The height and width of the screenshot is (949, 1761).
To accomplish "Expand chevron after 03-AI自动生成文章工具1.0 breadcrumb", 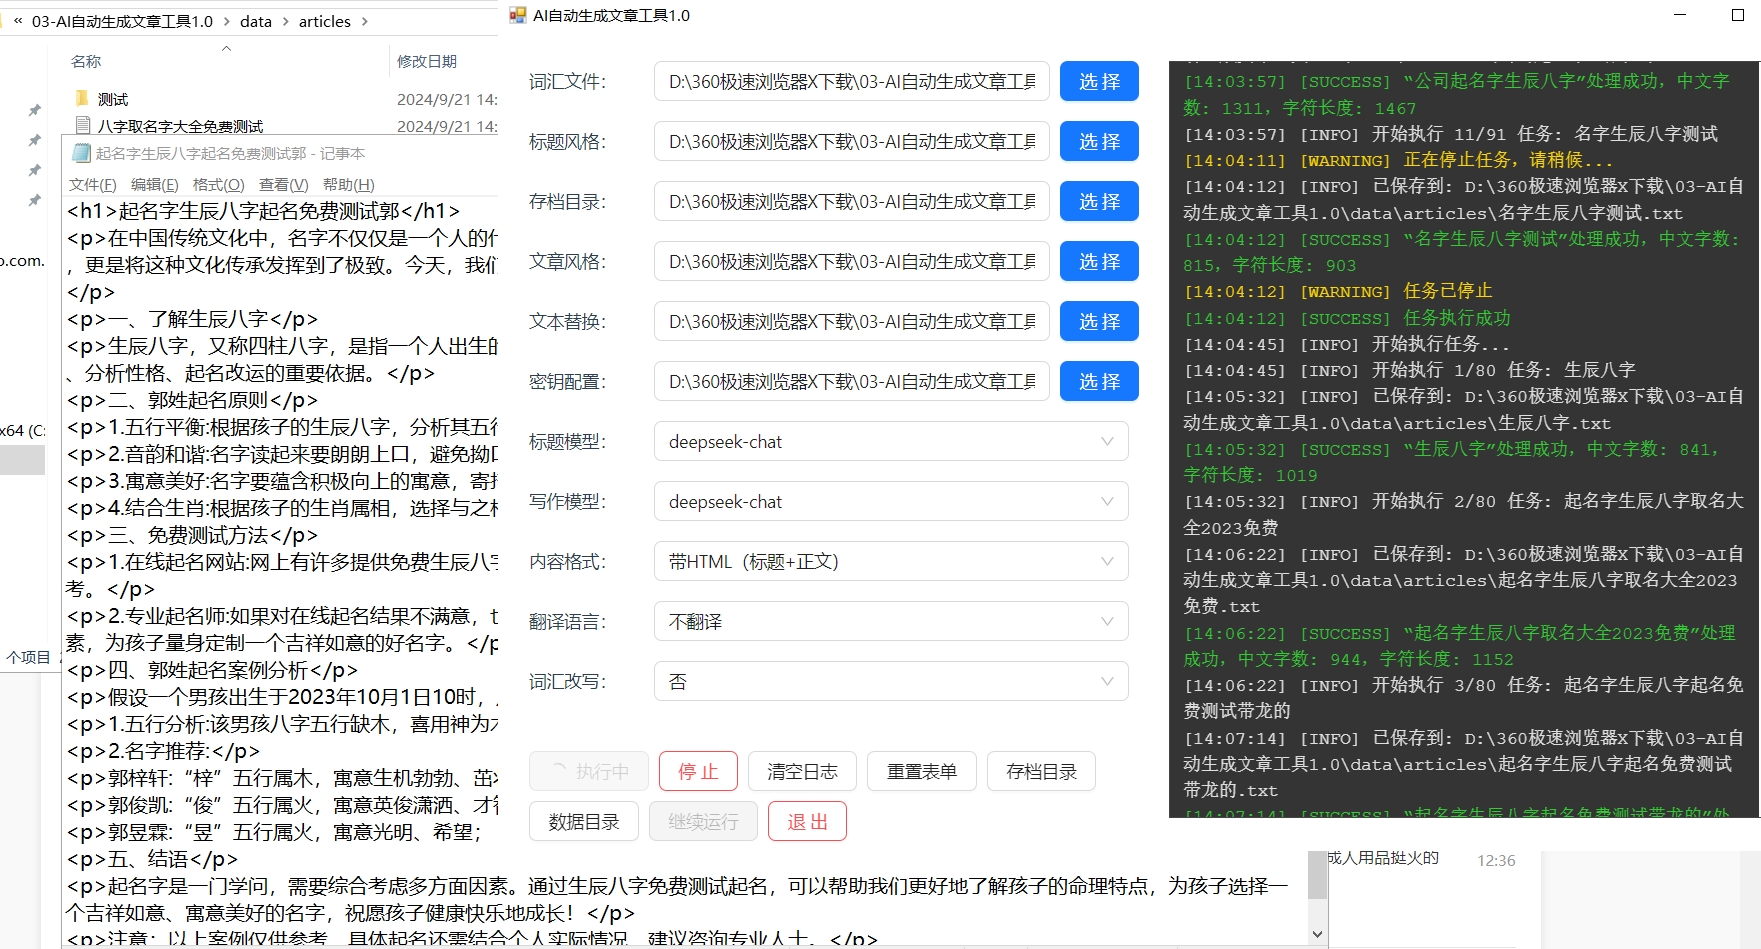I will tap(226, 21).
